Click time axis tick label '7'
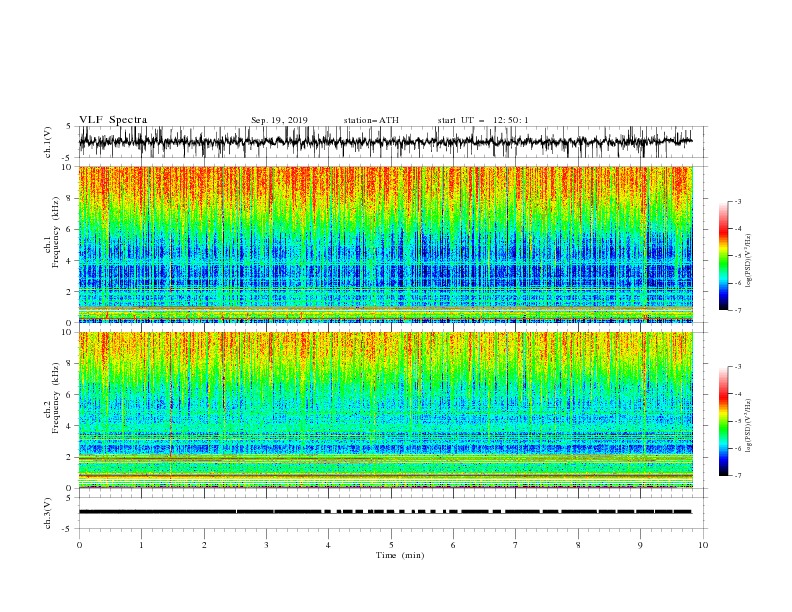The height and width of the screenshot is (612, 792). tap(516, 545)
